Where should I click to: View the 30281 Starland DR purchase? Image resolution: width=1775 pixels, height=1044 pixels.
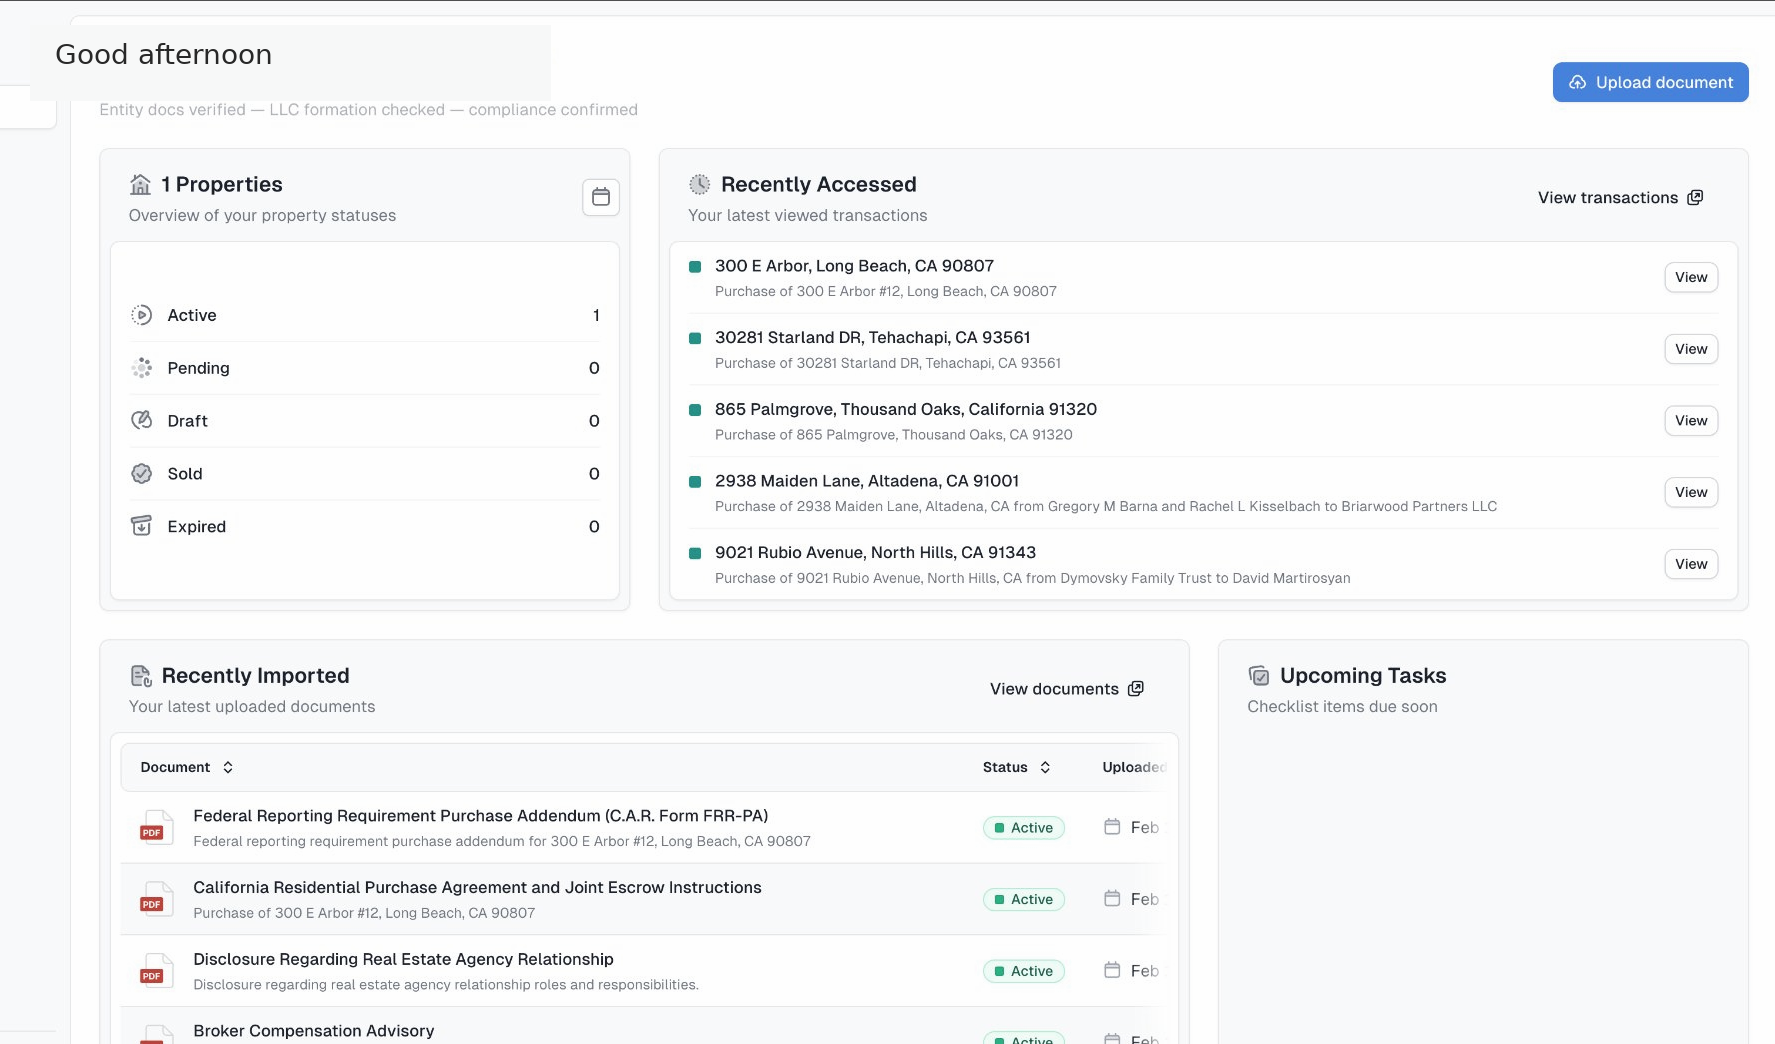coord(1690,349)
